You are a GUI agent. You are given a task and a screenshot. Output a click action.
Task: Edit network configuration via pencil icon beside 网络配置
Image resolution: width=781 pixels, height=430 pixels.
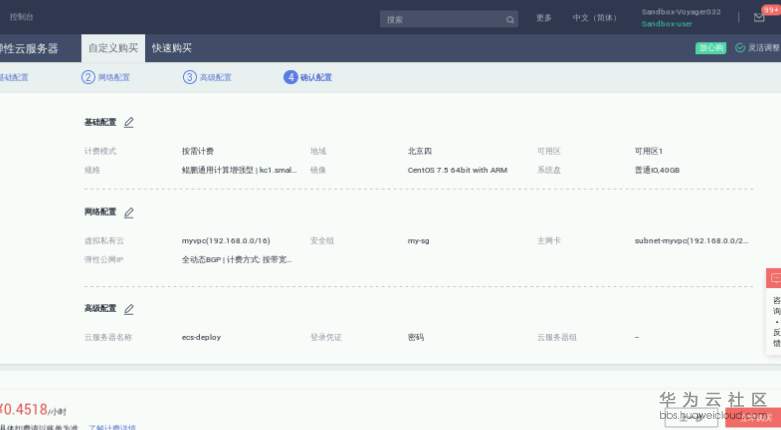[x=129, y=213]
